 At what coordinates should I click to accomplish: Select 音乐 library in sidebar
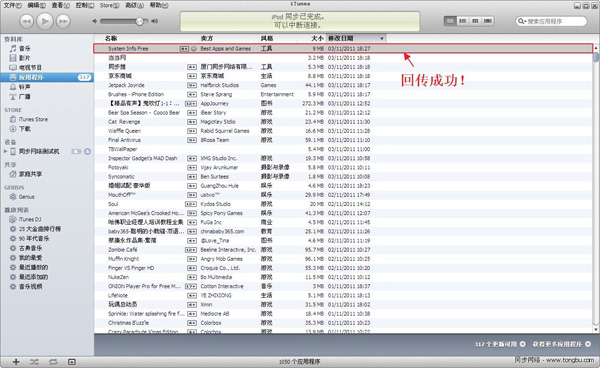47,48
